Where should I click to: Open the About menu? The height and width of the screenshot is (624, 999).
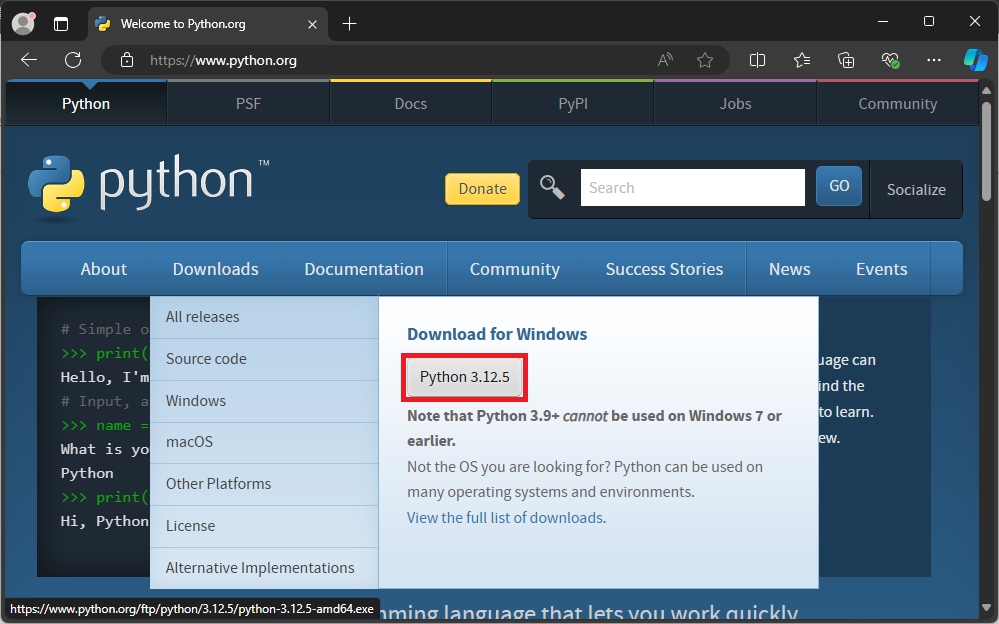[103, 269]
